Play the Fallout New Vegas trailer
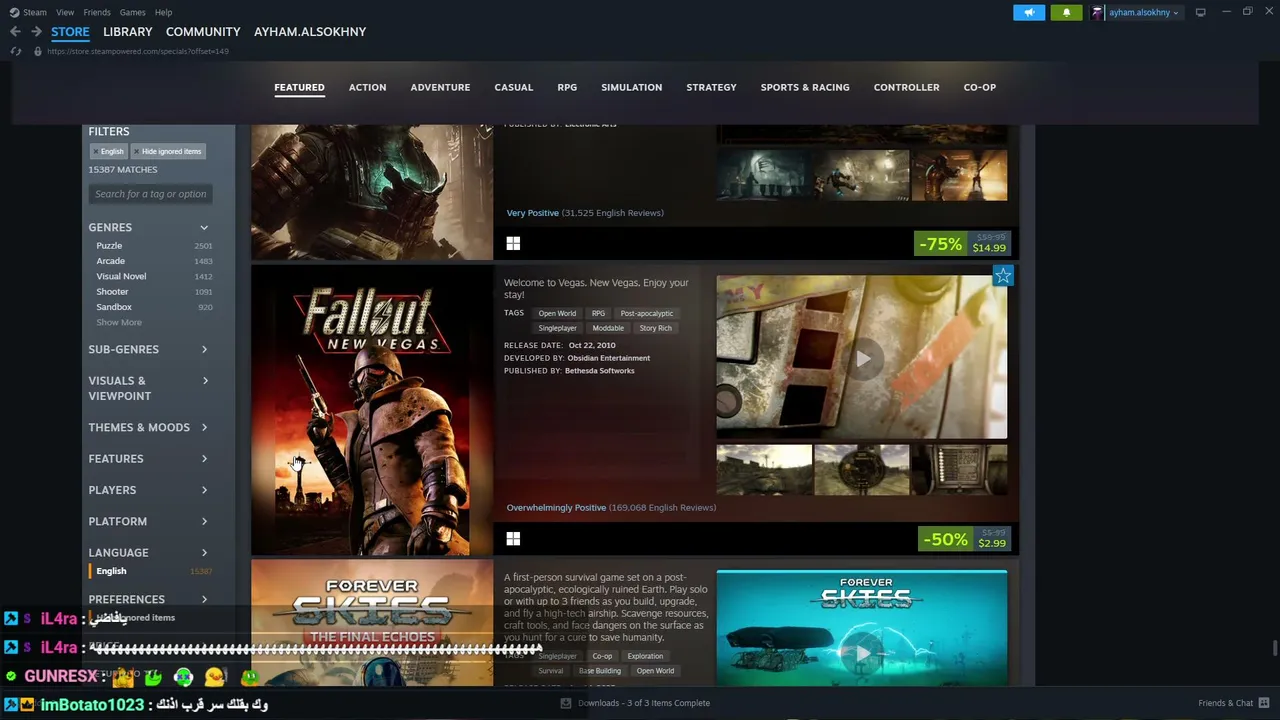The height and width of the screenshot is (720, 1280). [x=862, y=358]
